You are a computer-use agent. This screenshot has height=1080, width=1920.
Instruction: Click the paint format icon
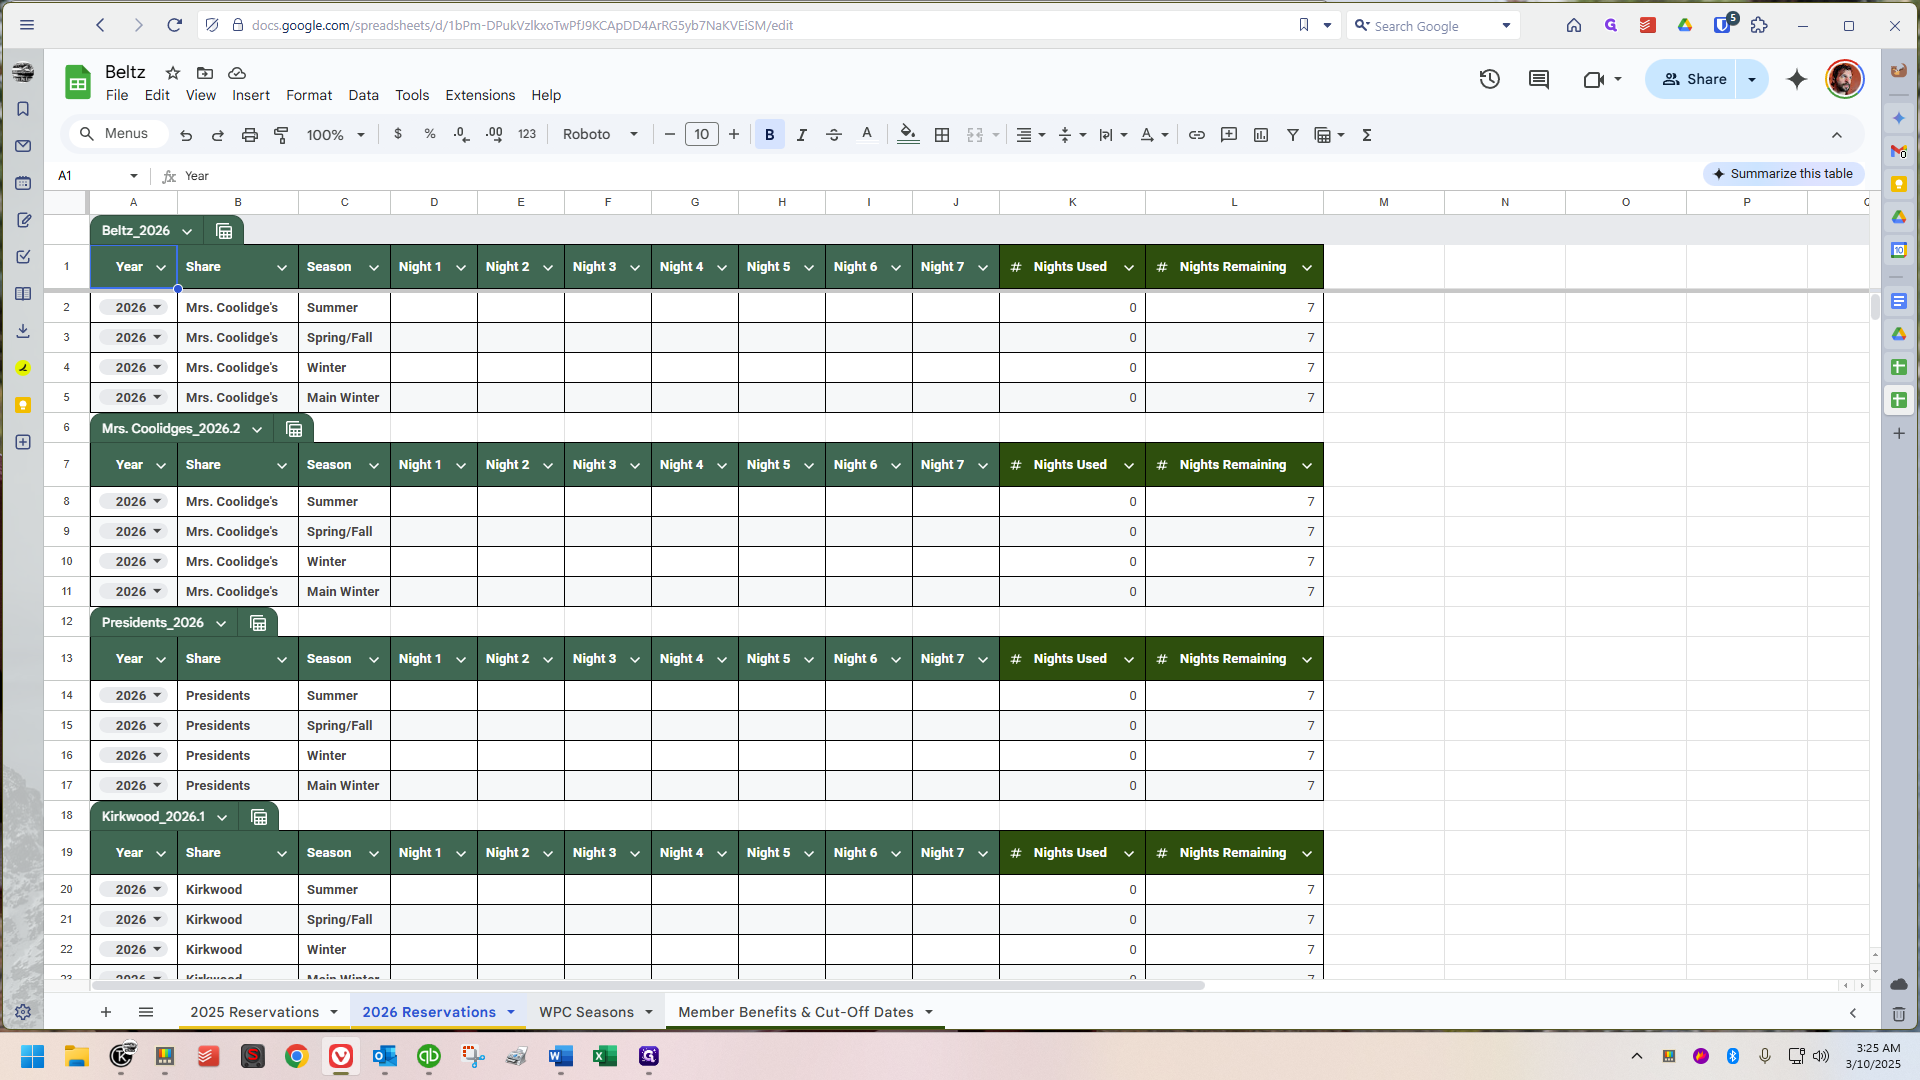point(281,135)
